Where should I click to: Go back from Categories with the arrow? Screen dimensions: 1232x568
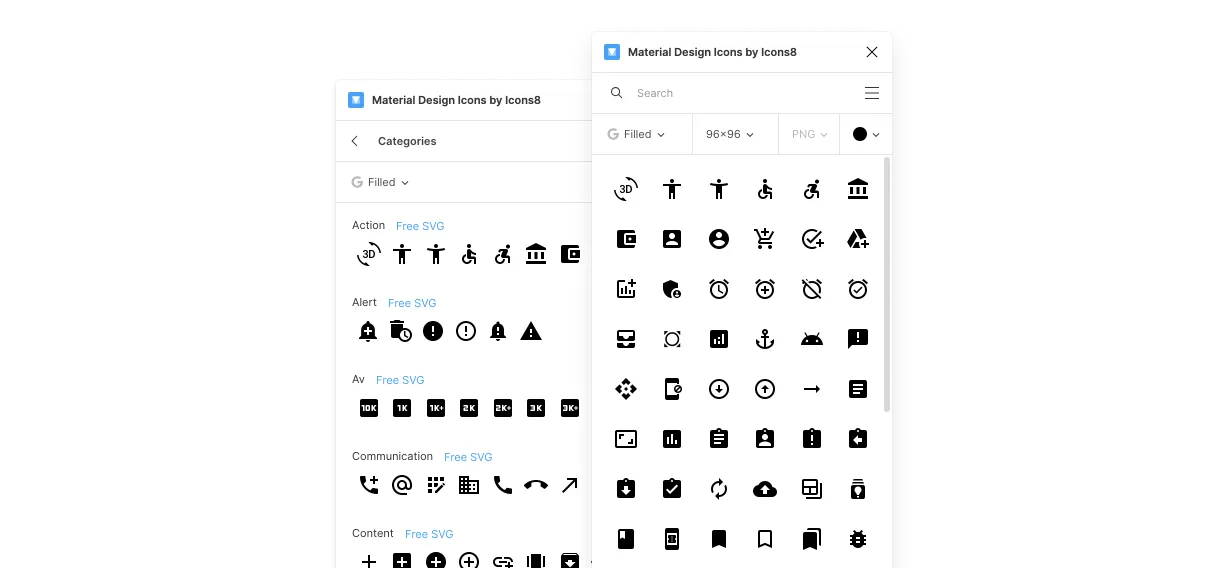click(355, 141)
